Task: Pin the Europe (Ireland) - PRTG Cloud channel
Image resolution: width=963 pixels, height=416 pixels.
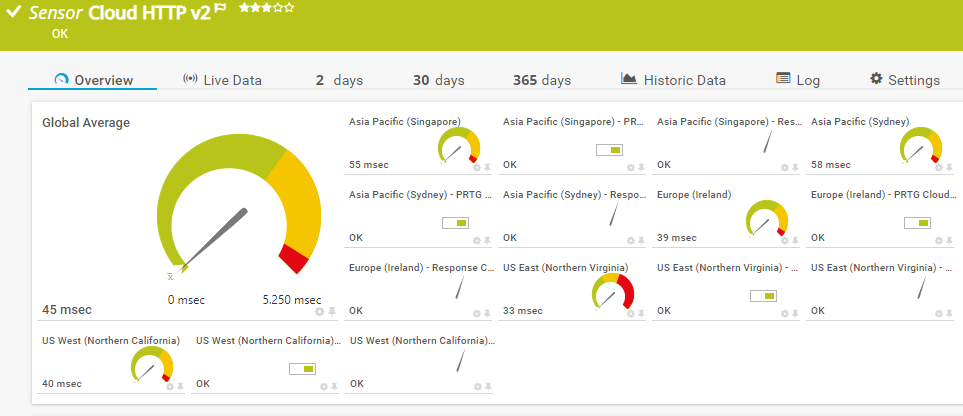Action: (949, 240)
